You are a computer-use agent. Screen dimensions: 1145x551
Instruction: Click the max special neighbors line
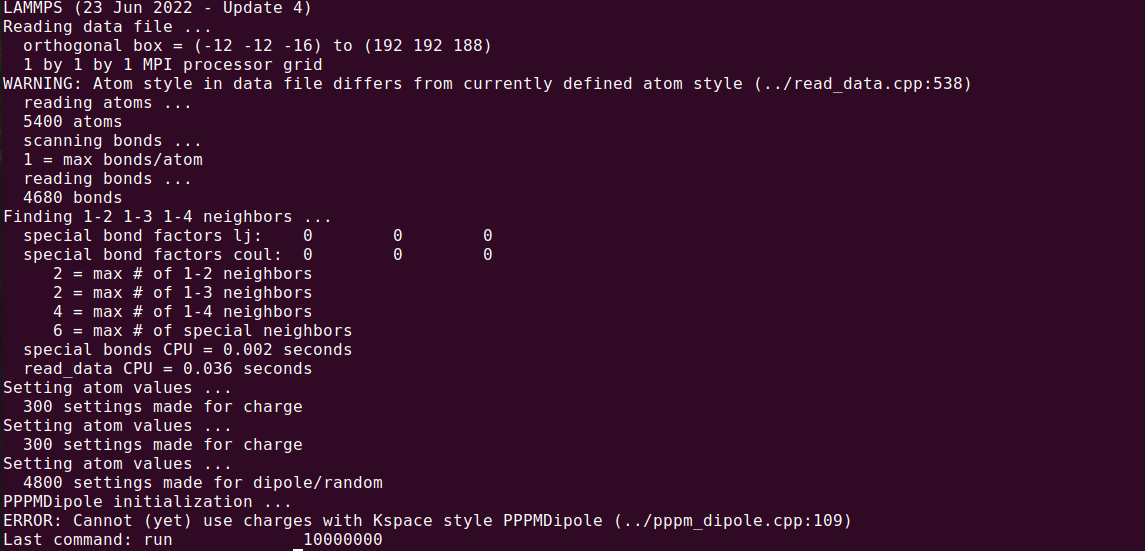[202, 331]
